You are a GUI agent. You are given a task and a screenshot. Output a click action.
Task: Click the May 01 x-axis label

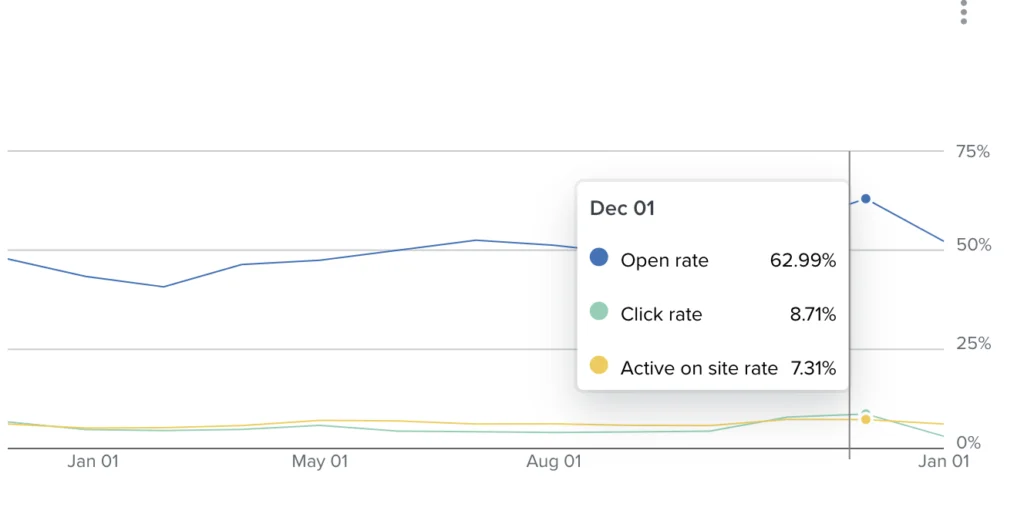coord(320,461)
